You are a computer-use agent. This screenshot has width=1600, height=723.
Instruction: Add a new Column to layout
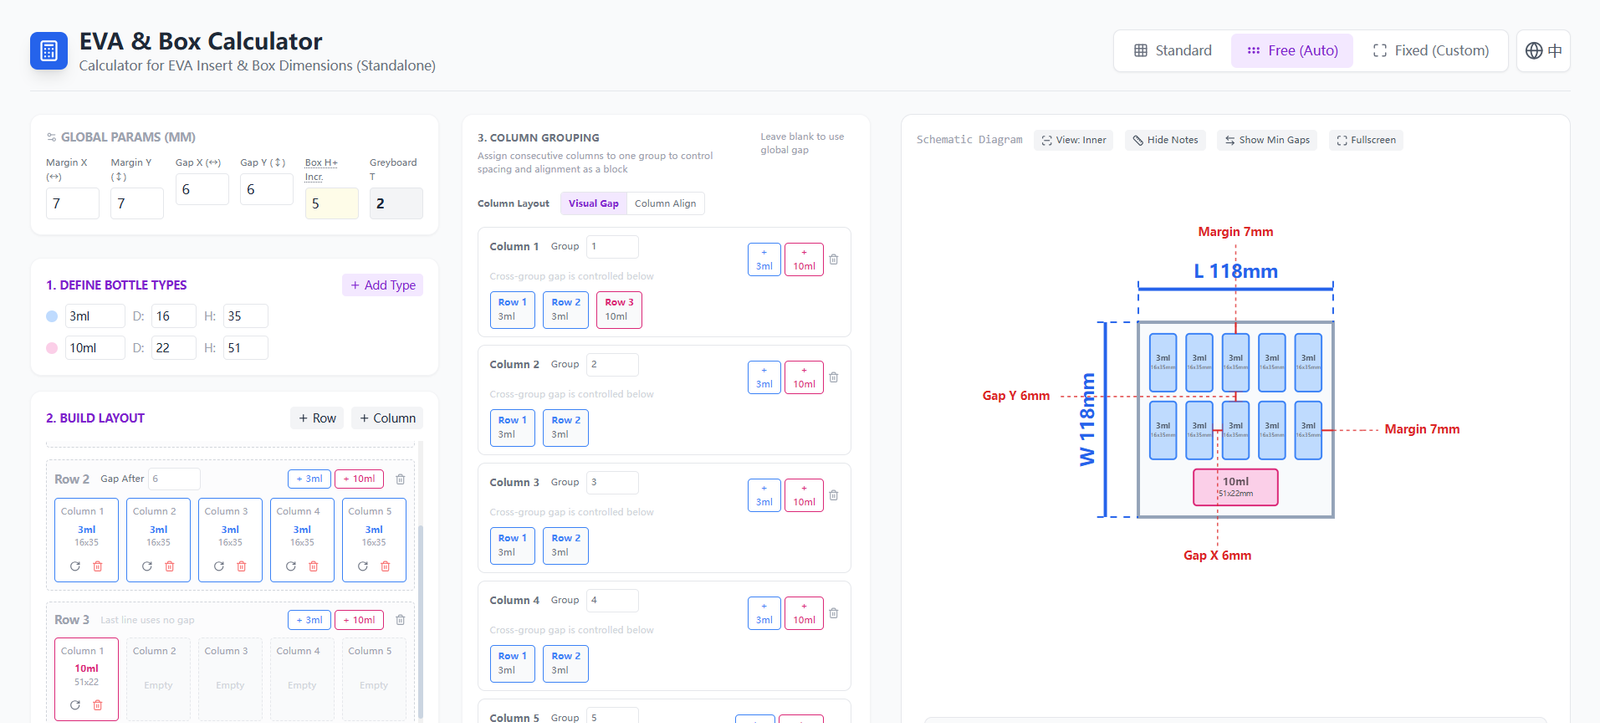click(x=387, y=418)
